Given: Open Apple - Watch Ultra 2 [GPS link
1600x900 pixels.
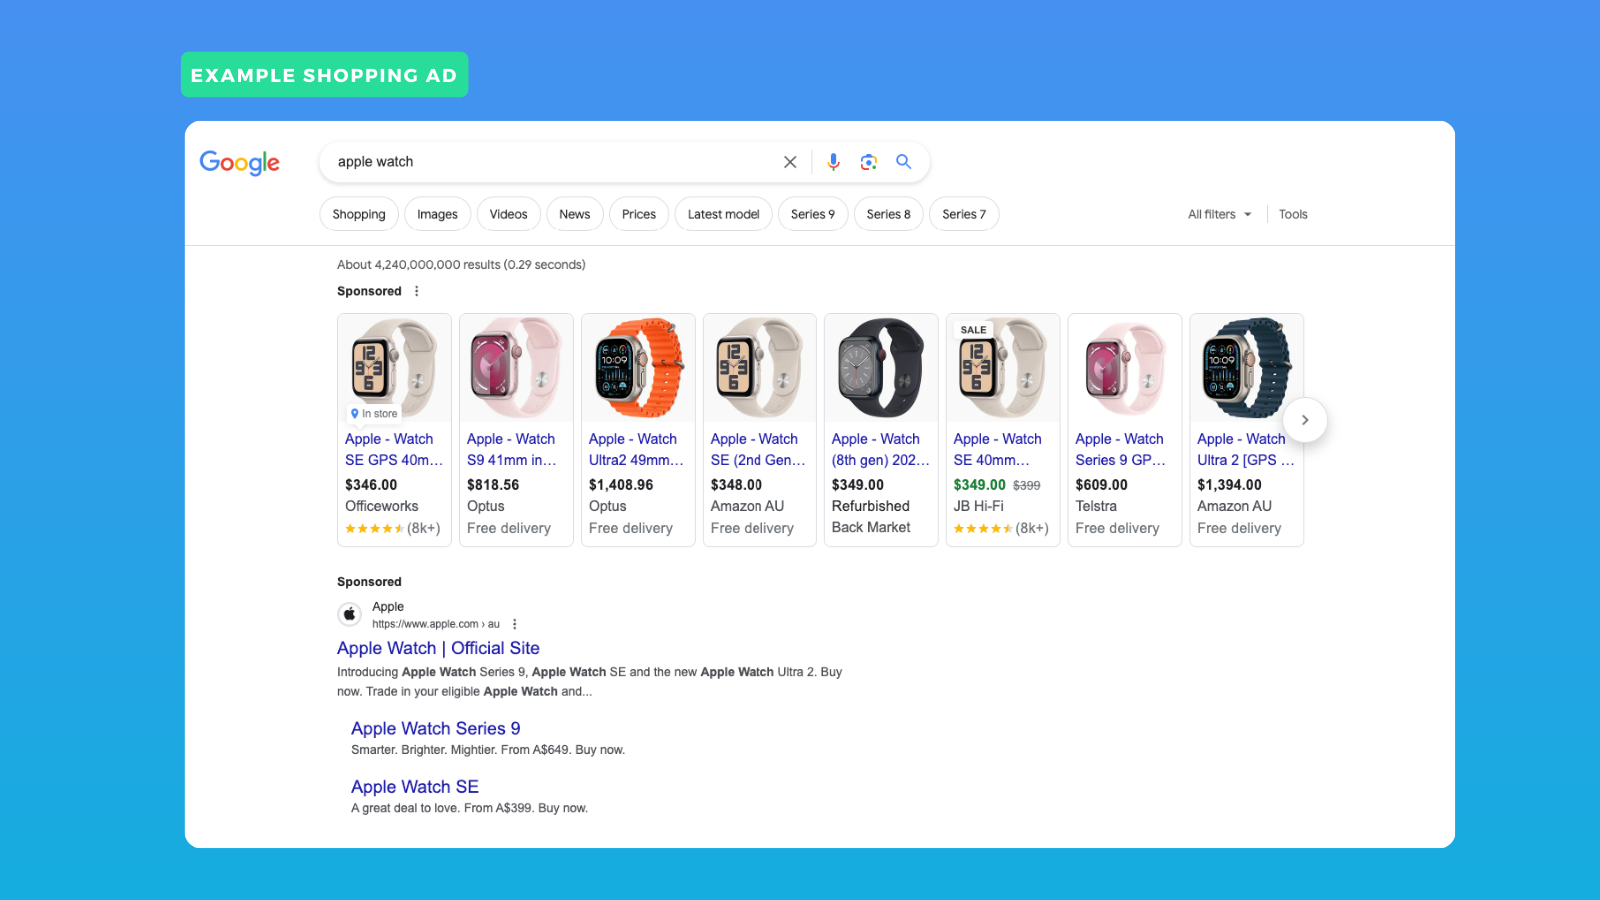Looking at the screenshot, I should [1246, 449].
